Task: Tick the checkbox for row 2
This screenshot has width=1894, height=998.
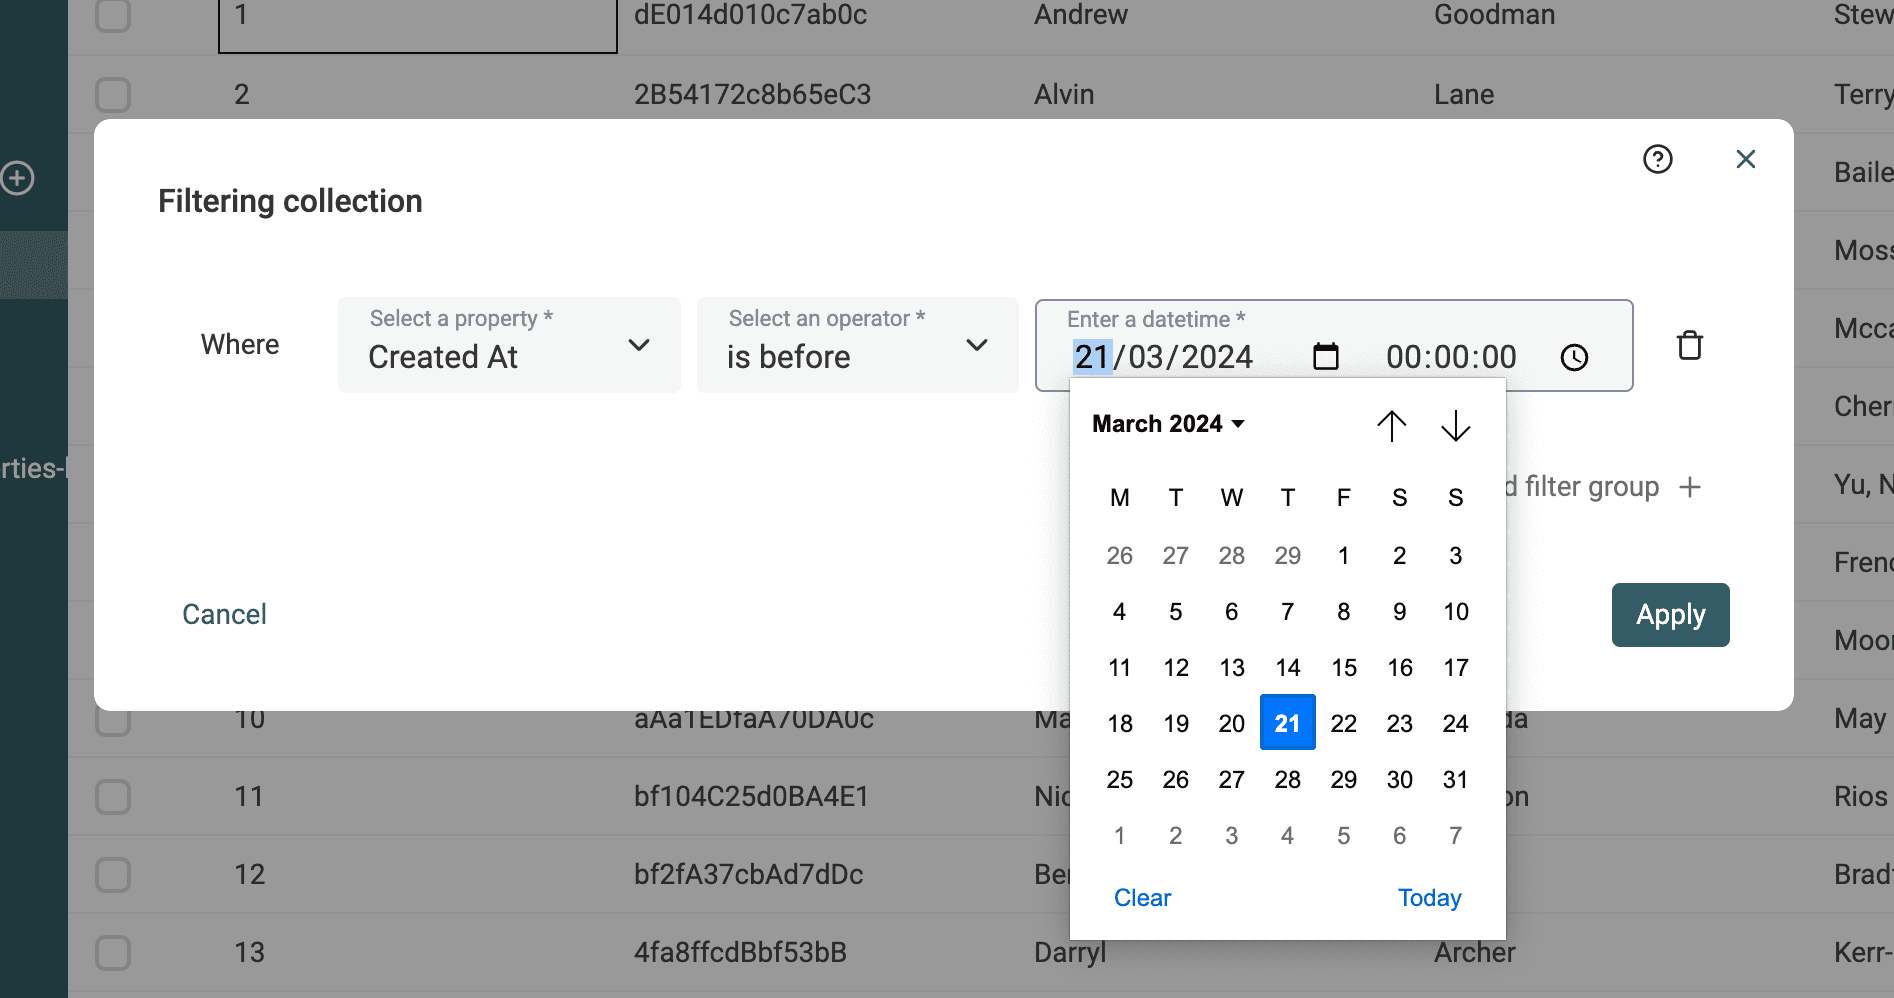Action: [x=113, y=95]
